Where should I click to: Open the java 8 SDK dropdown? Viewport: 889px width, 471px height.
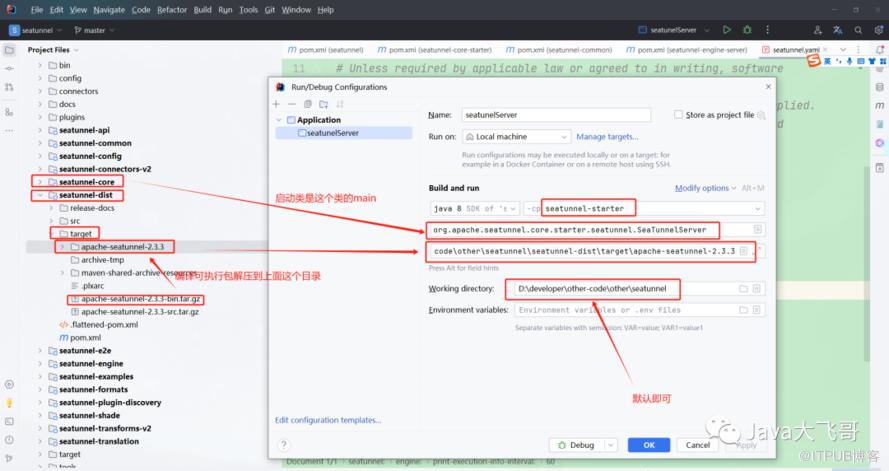click(x=475, y=209)
